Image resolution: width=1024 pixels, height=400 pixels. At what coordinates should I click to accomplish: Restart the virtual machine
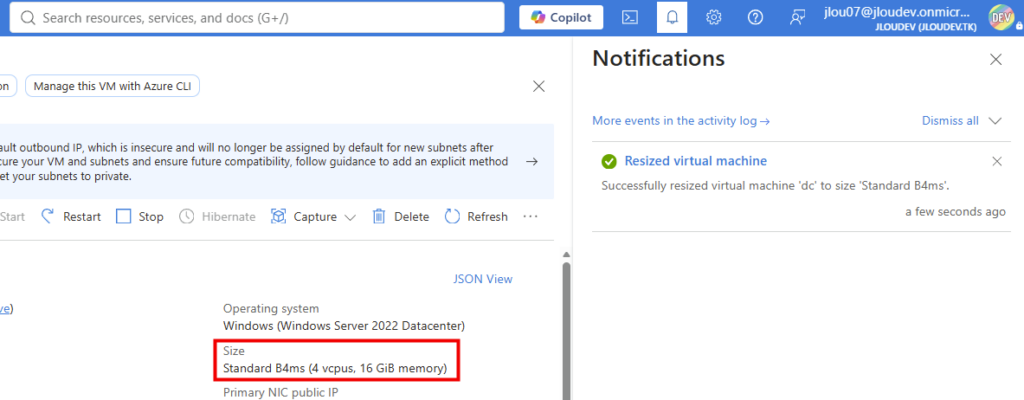[x=71, y=217]
